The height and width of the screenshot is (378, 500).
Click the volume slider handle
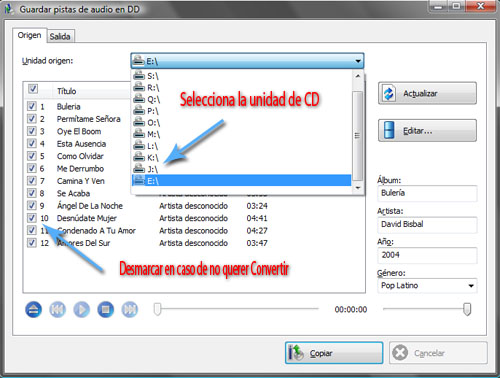[x=467, y=309]
